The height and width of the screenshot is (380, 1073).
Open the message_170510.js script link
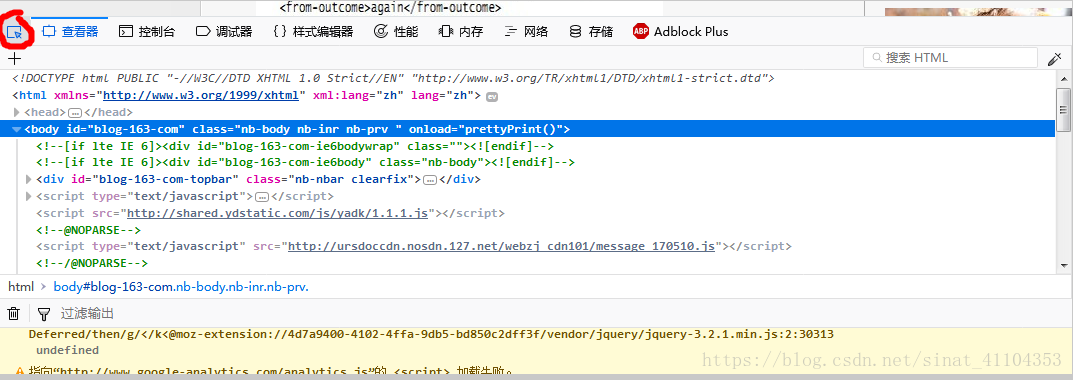pyautogui.click(x=502, y=246)
